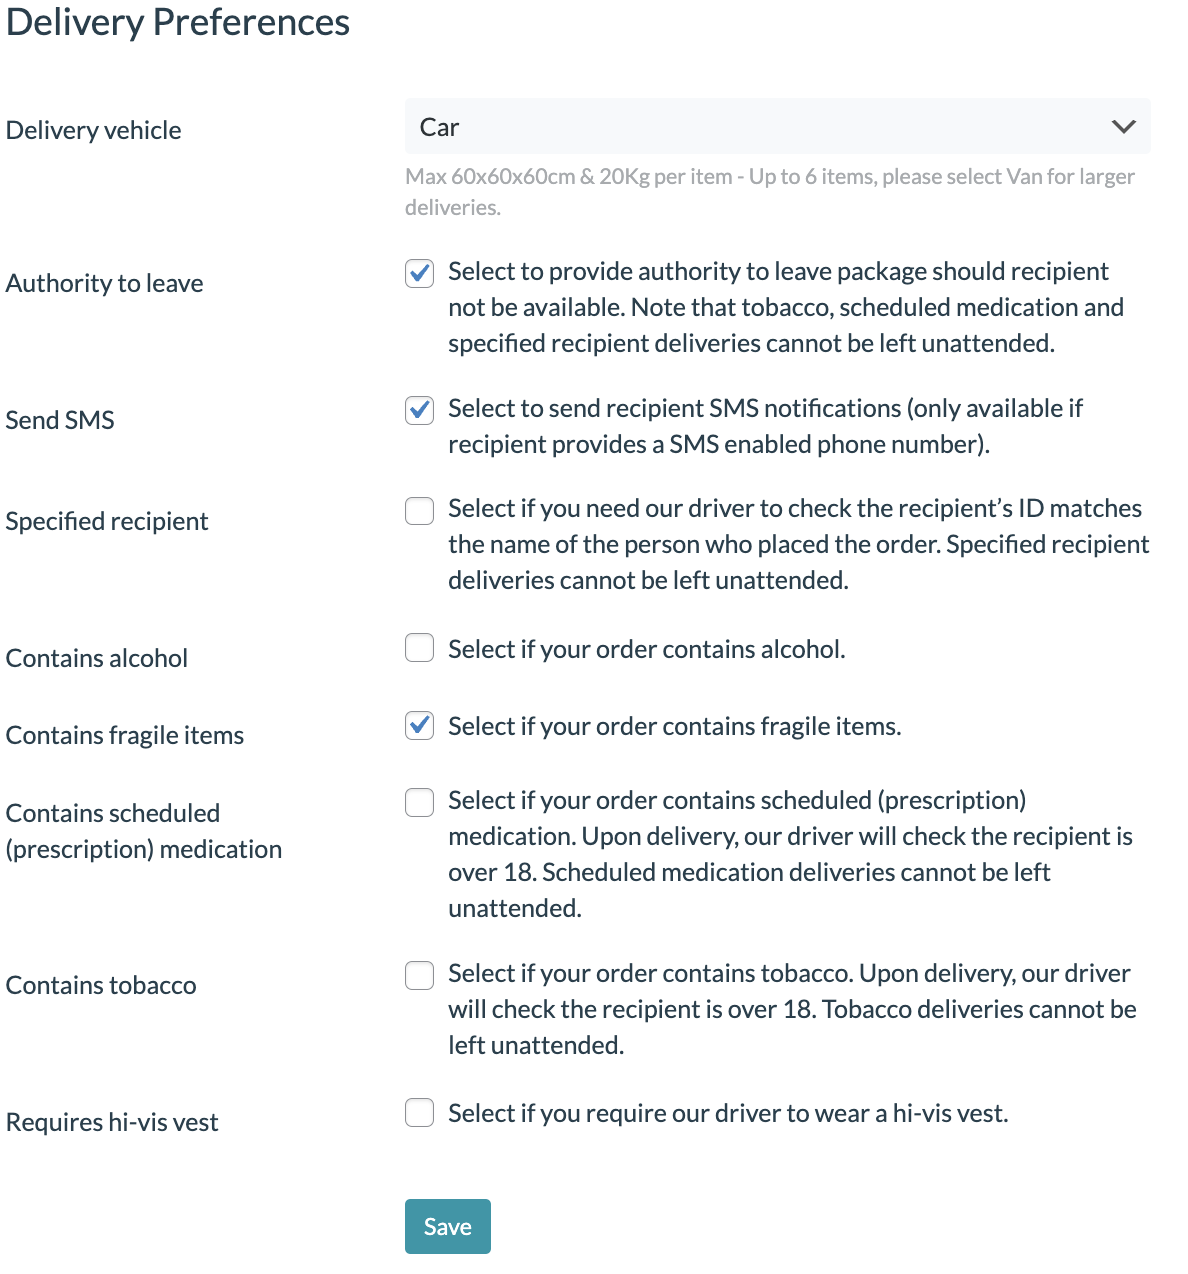
Task: Uncheck the Authority to leave checkbox
Action: click(419, 273)
